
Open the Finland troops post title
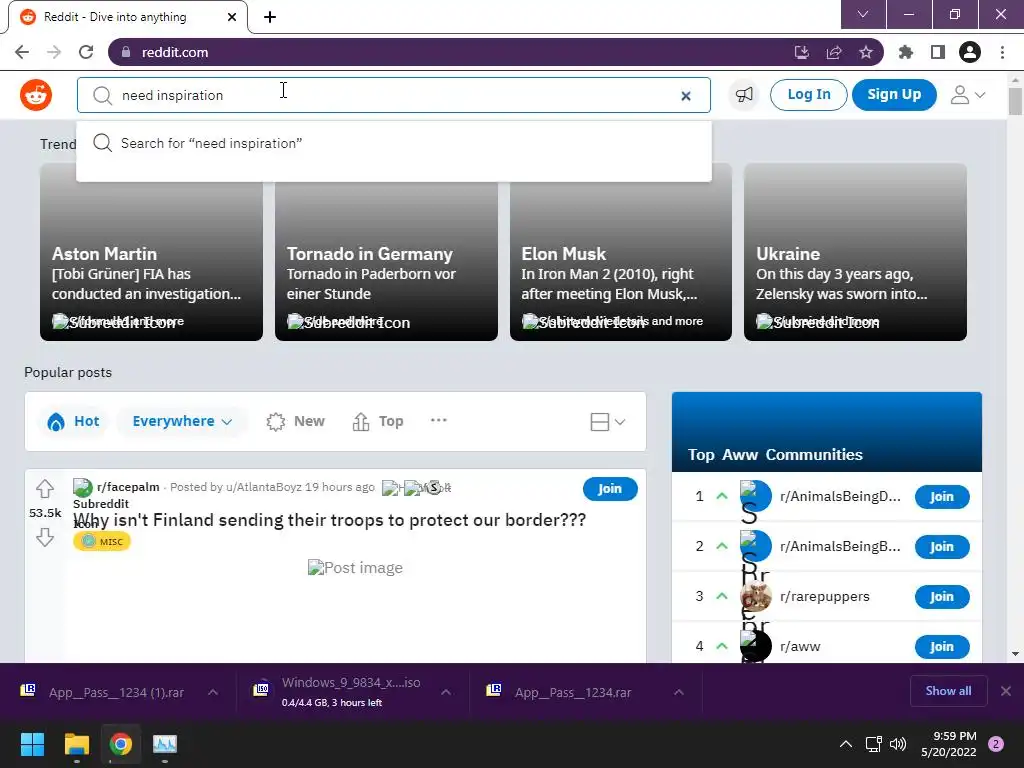tap(330, 520)
